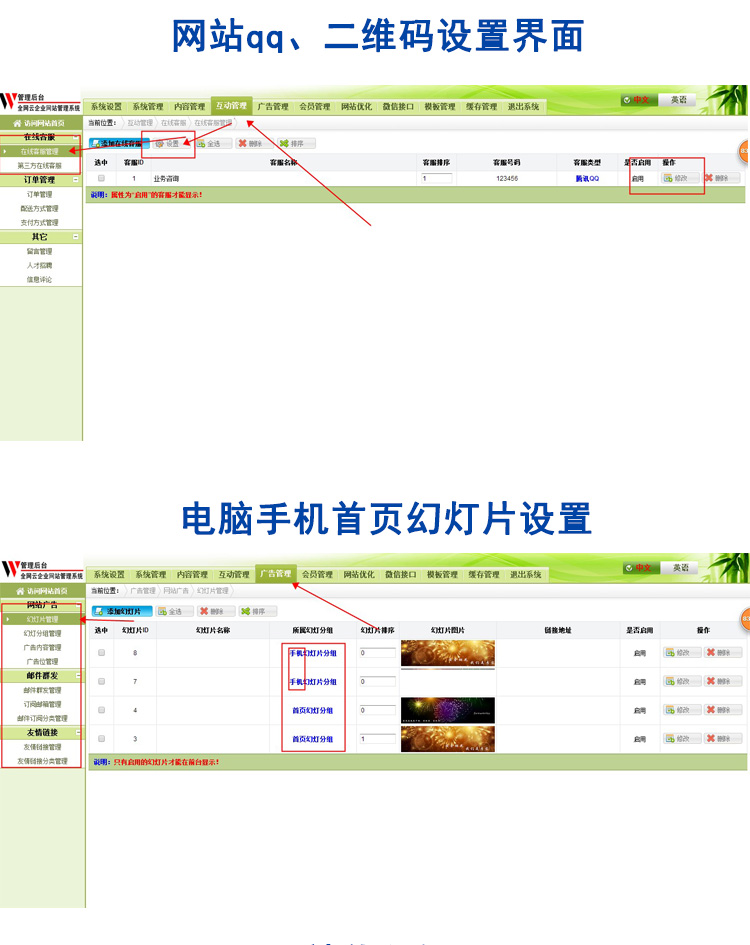Click toolbar 删除 red X on online-service screen
The width and height of the screenshot is (750, 945).
click(x=242, y=143)
